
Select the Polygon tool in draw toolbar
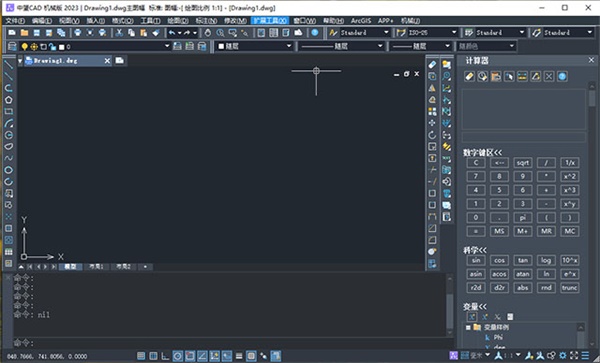(8, 100)
